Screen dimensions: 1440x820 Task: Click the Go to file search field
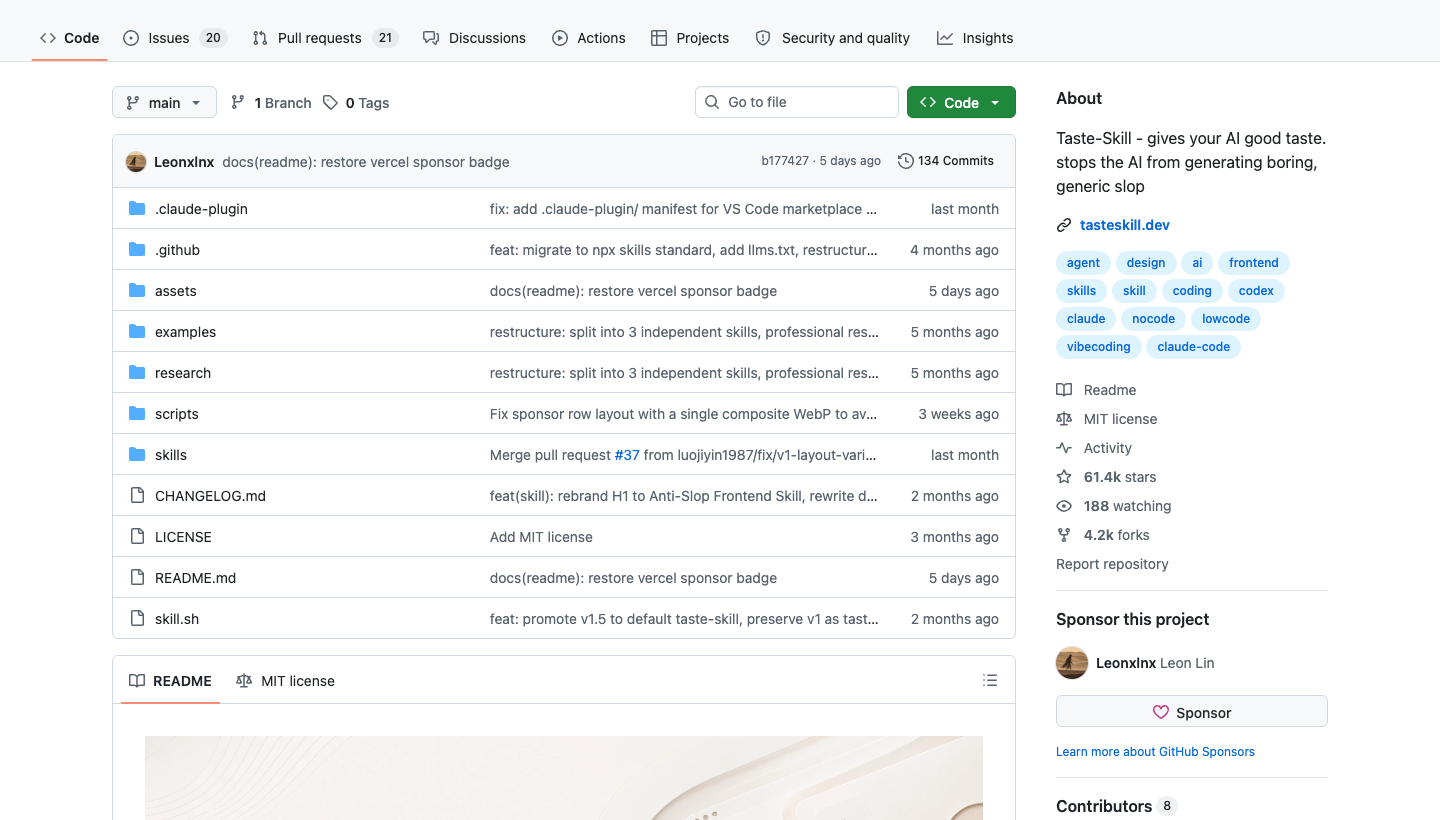(797, 102)
